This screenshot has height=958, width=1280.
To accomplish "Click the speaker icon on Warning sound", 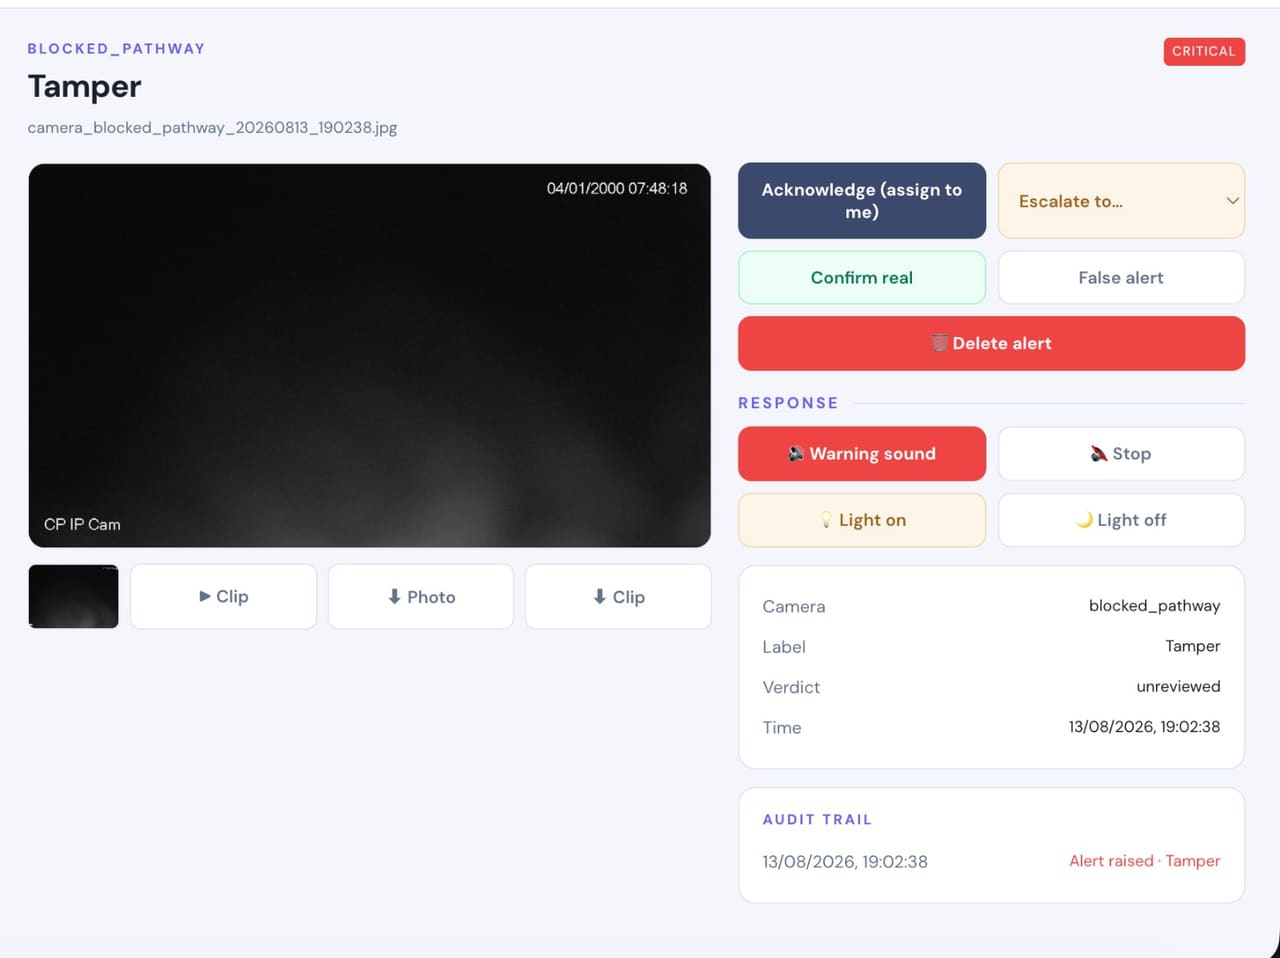I will click(x=796, y=454).
